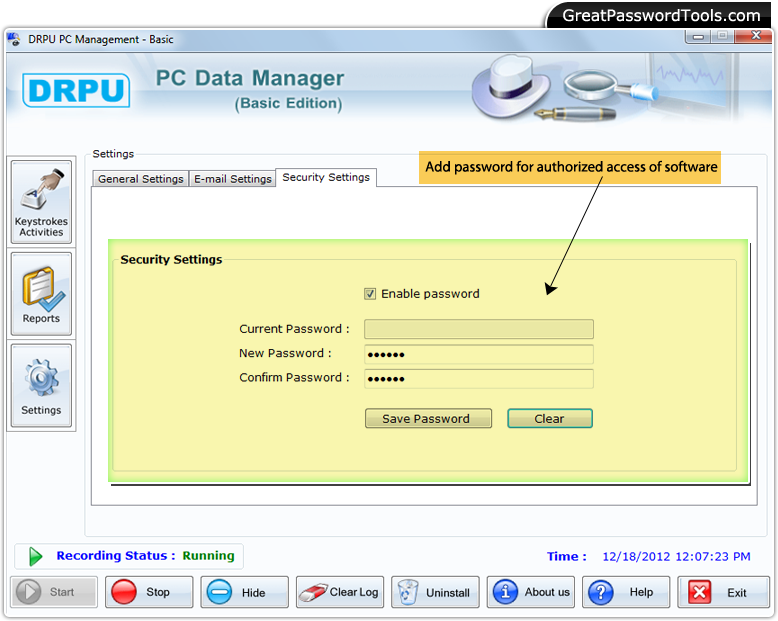
Task: Click the PC Data Manager heading
Action: click(250, 78)
